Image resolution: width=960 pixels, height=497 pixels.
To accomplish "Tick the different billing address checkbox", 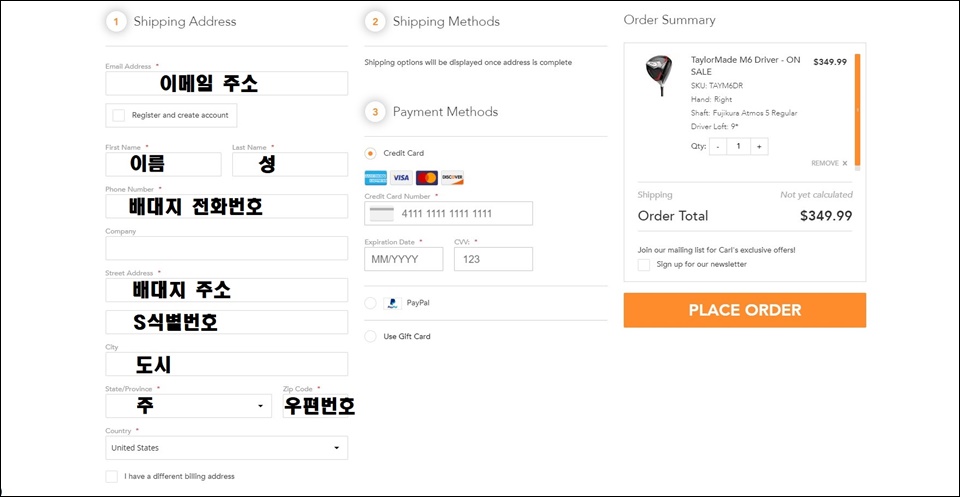I will click(x=111, y=476).
